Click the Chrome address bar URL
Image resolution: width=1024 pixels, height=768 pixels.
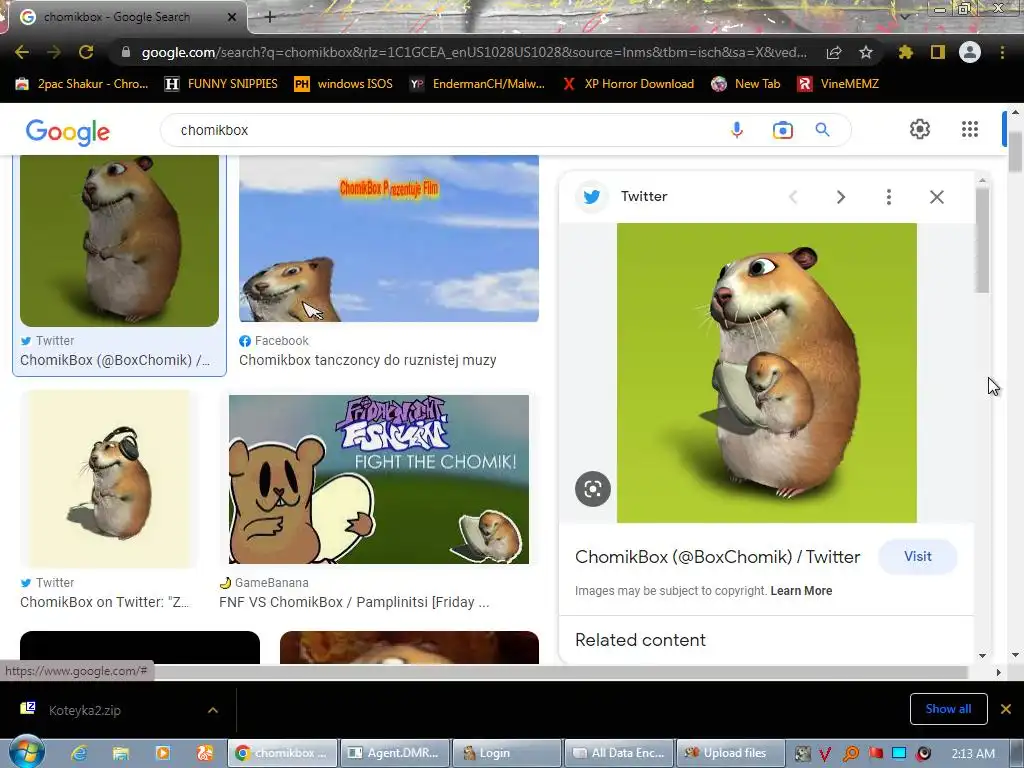point(473,52)
